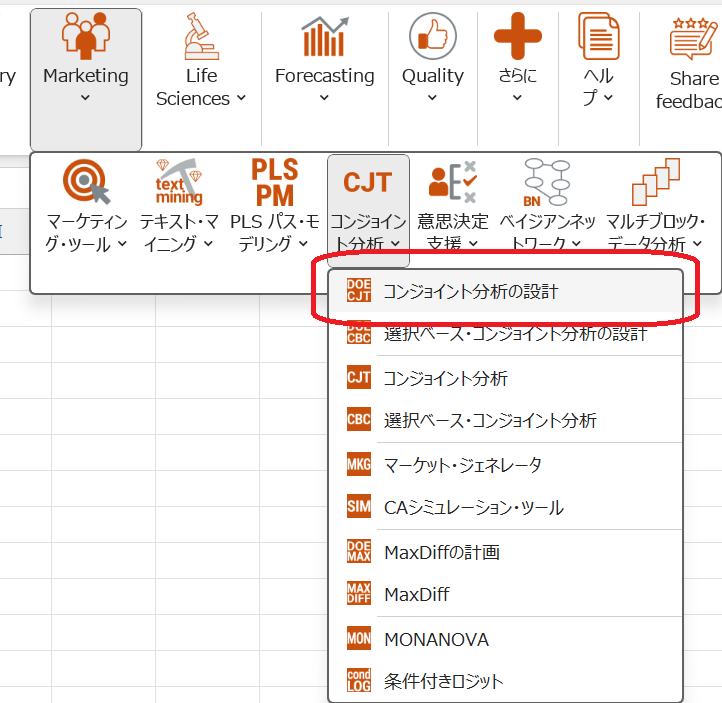Viewport: 722px width, 703px height.
Task: Choose 選択ベース・コンジョイント分析 from the menu
Action: (x=490, y=420)
